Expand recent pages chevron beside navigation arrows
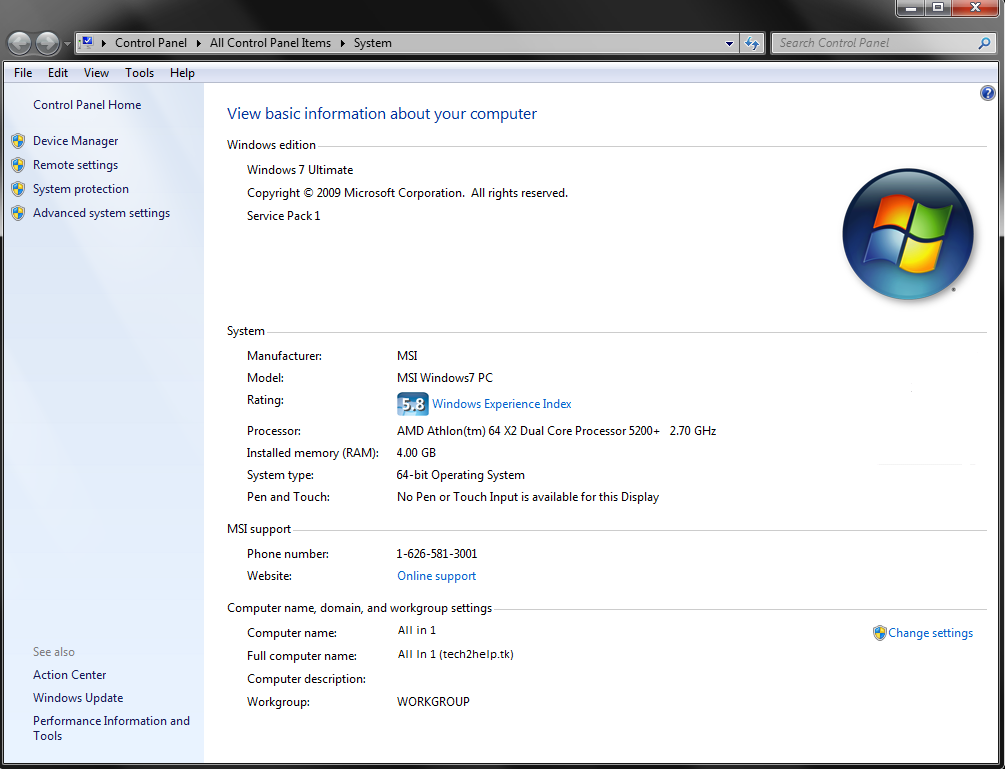Viewport: 1005px width, 769px height. (68, 43)
